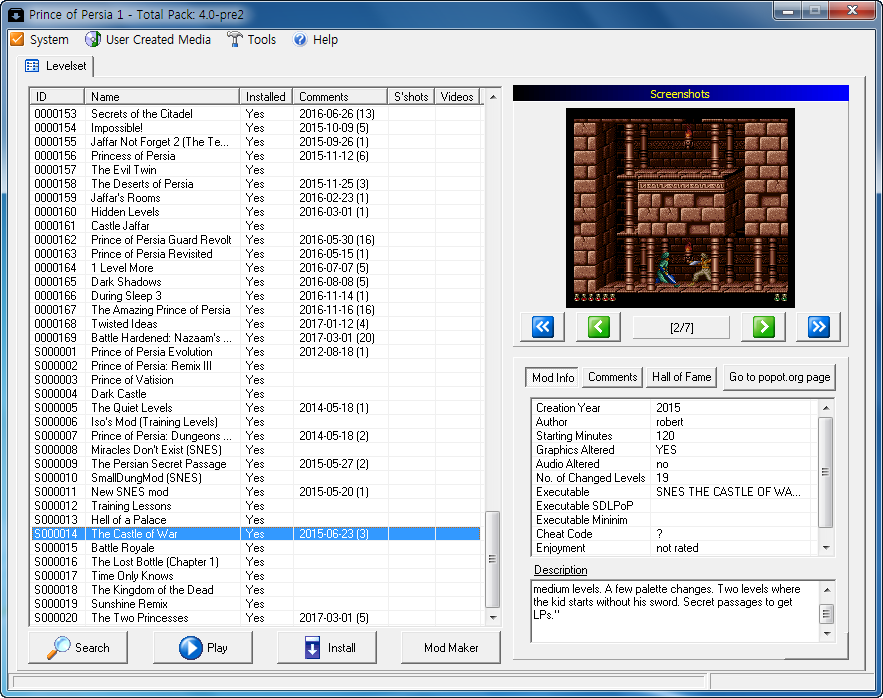The image size is (883, 698).
Task: Select the row 'Hell of a Palace'
Action: coord(256,519)
